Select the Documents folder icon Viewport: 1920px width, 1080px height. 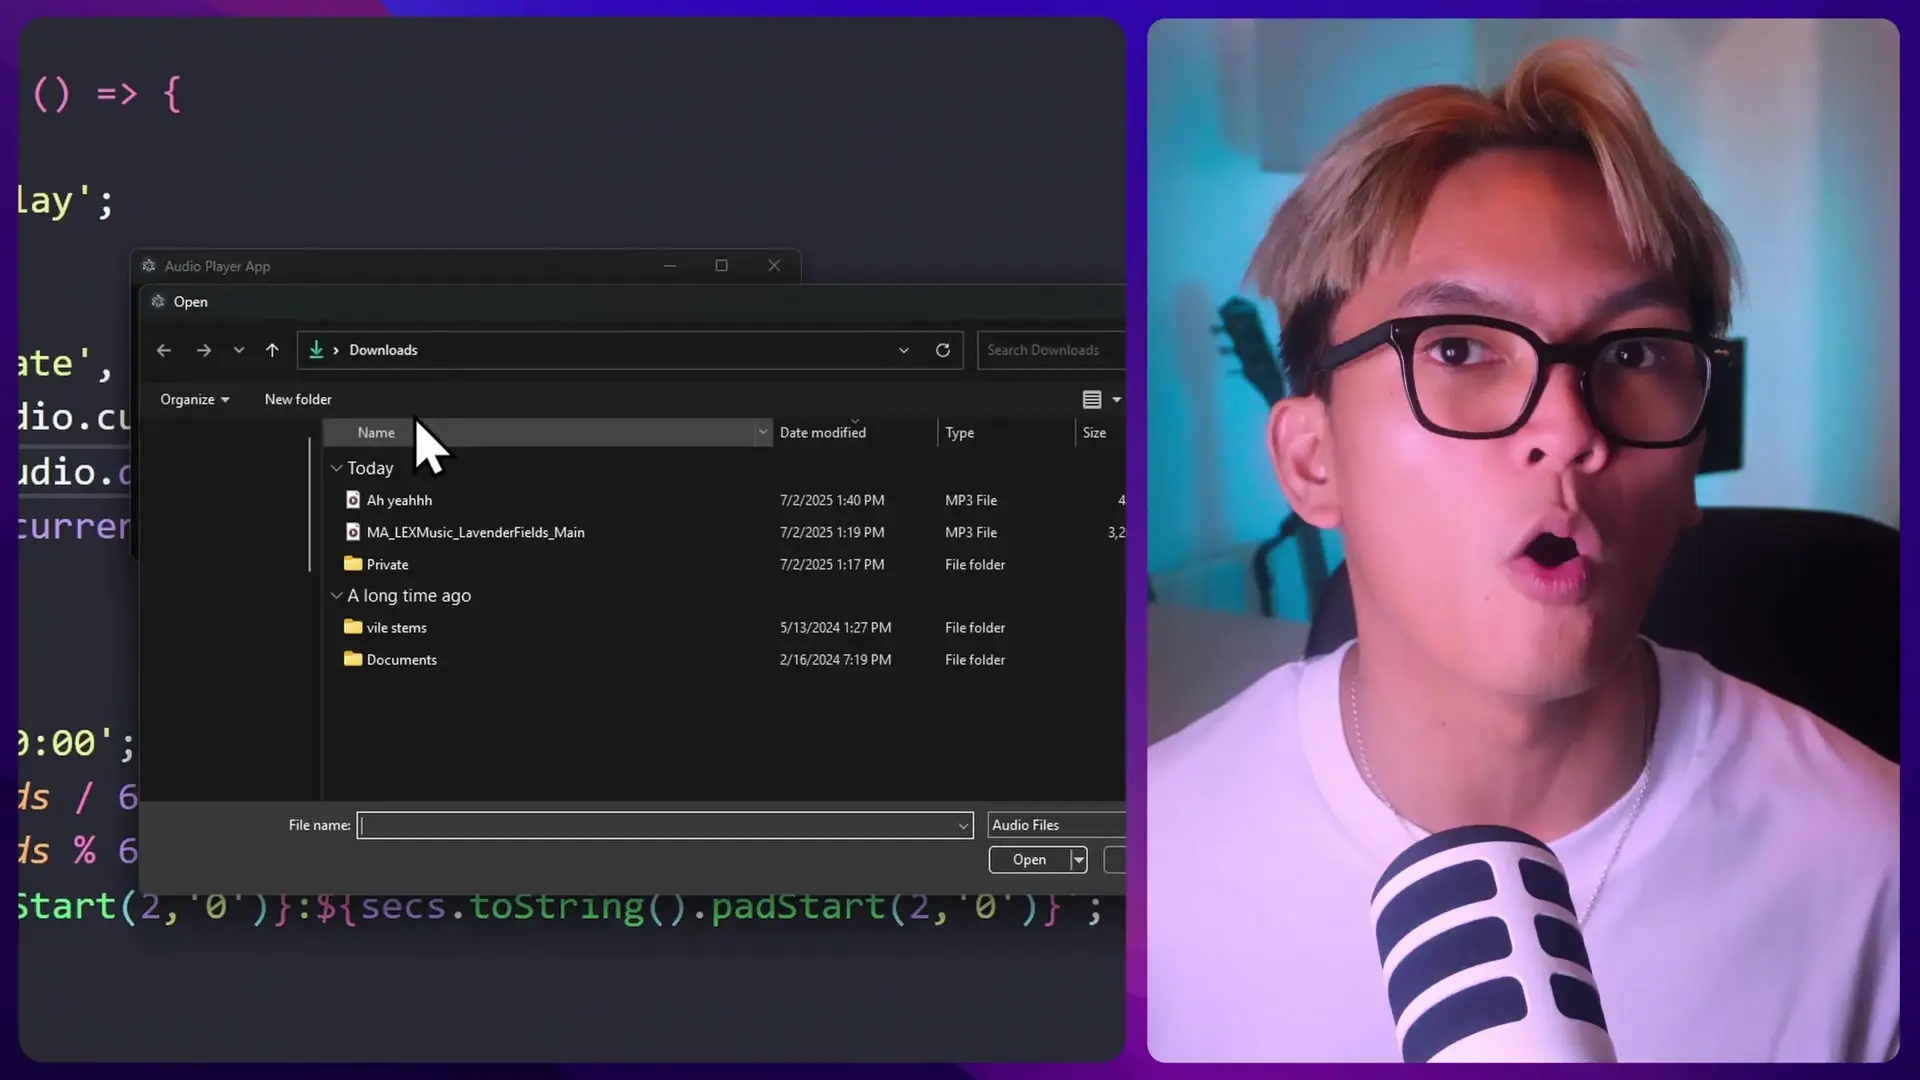tap(353, 659)
